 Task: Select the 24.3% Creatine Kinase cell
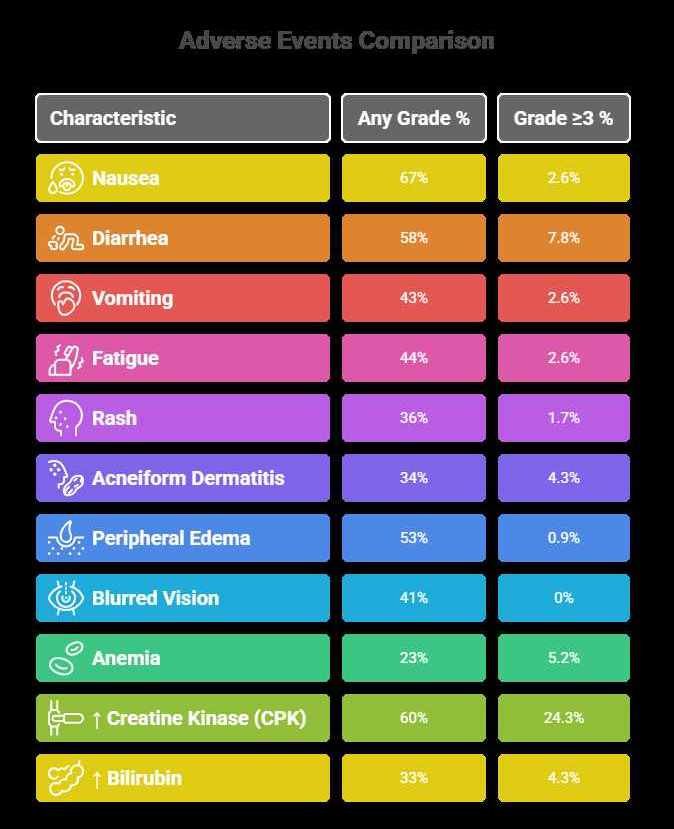tap(564, 718)
